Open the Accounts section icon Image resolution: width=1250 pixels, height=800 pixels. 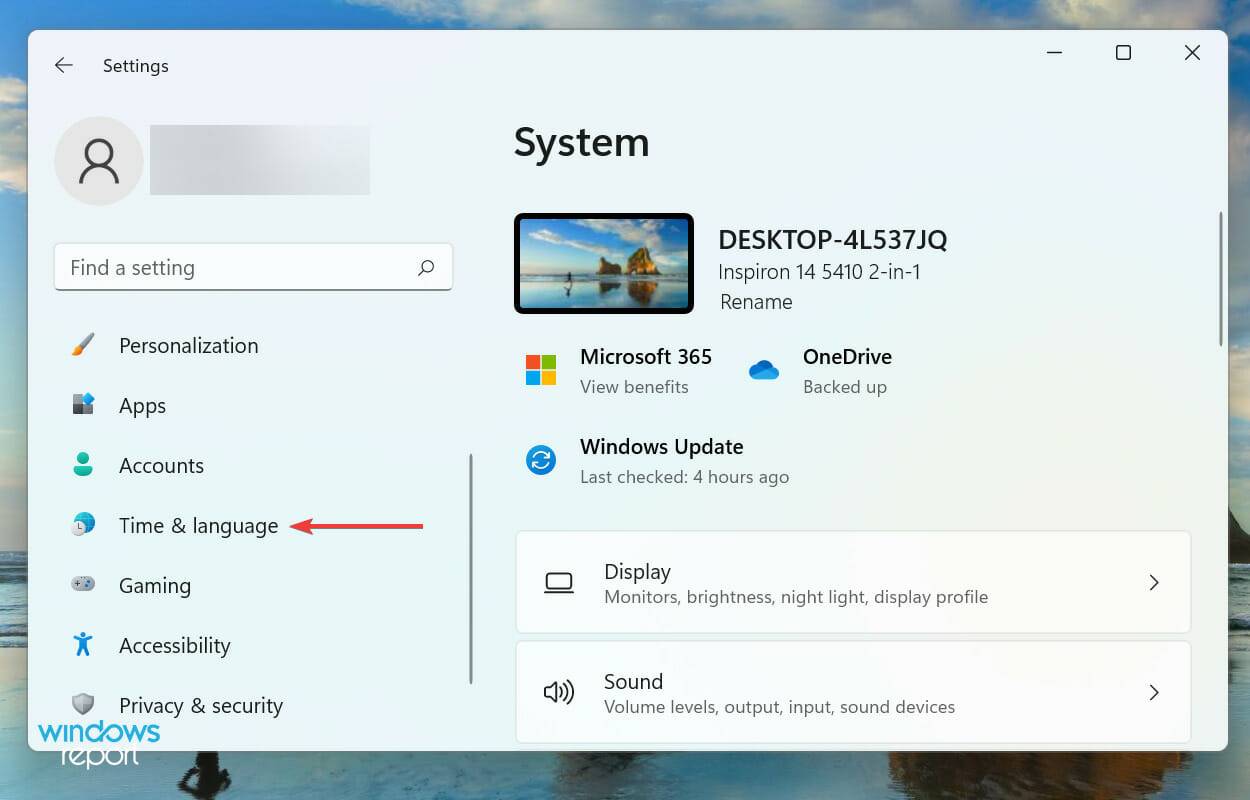click(x=82, y=465)
